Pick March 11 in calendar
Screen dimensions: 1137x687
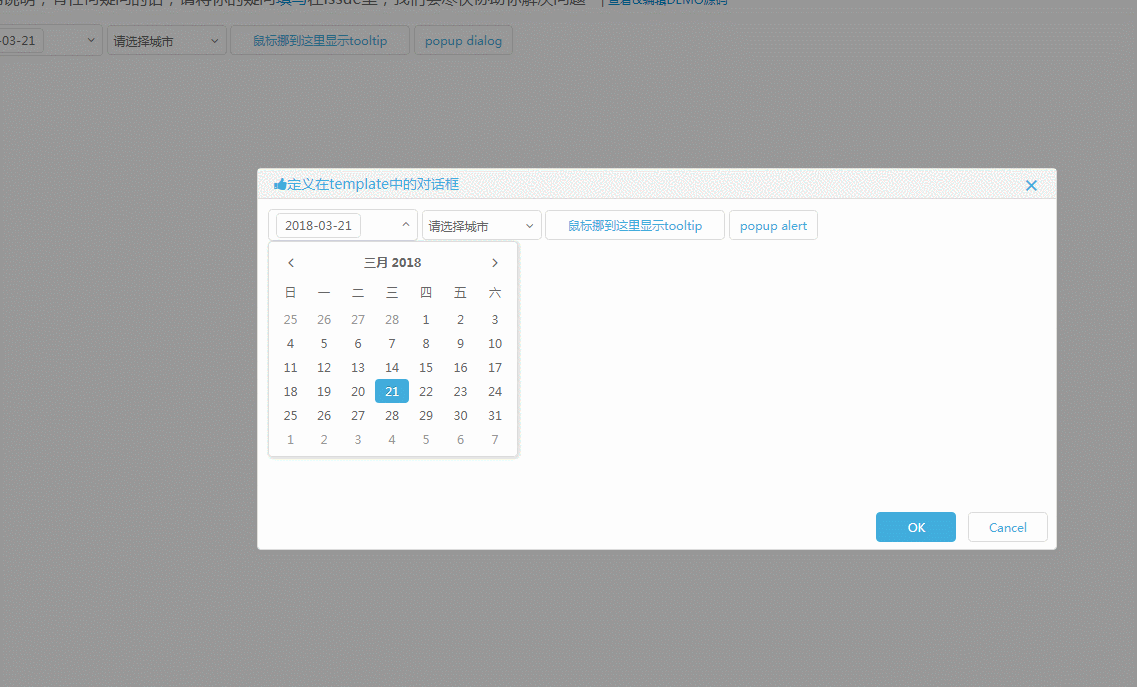click(290, 368)
